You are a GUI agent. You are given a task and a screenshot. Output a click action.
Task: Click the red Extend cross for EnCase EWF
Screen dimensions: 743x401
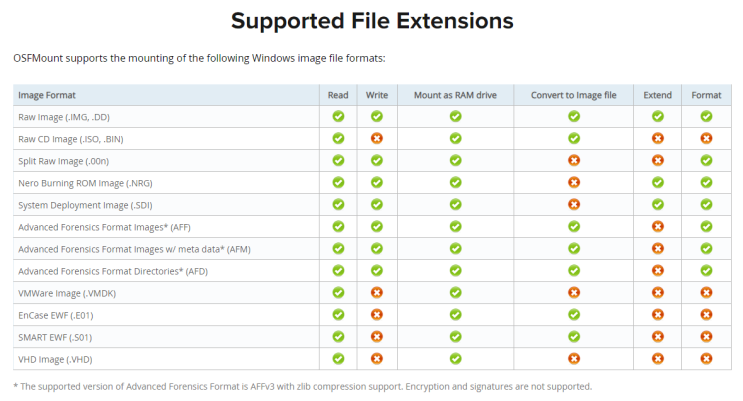(x=658, y=314)
